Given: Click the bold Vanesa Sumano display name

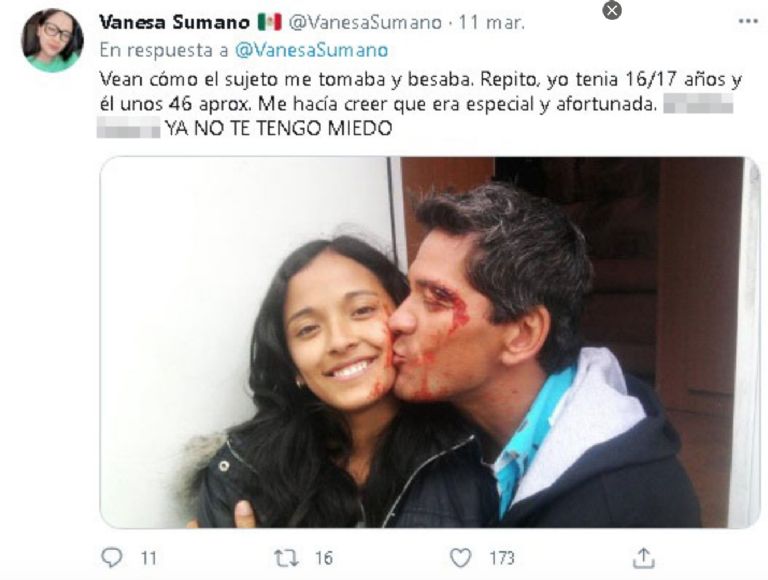Looking at the screenshot, I should (174, 23).
